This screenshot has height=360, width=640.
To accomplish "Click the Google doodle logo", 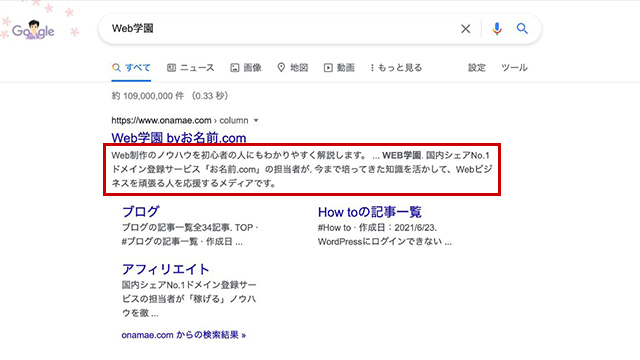I will point(33,30).
